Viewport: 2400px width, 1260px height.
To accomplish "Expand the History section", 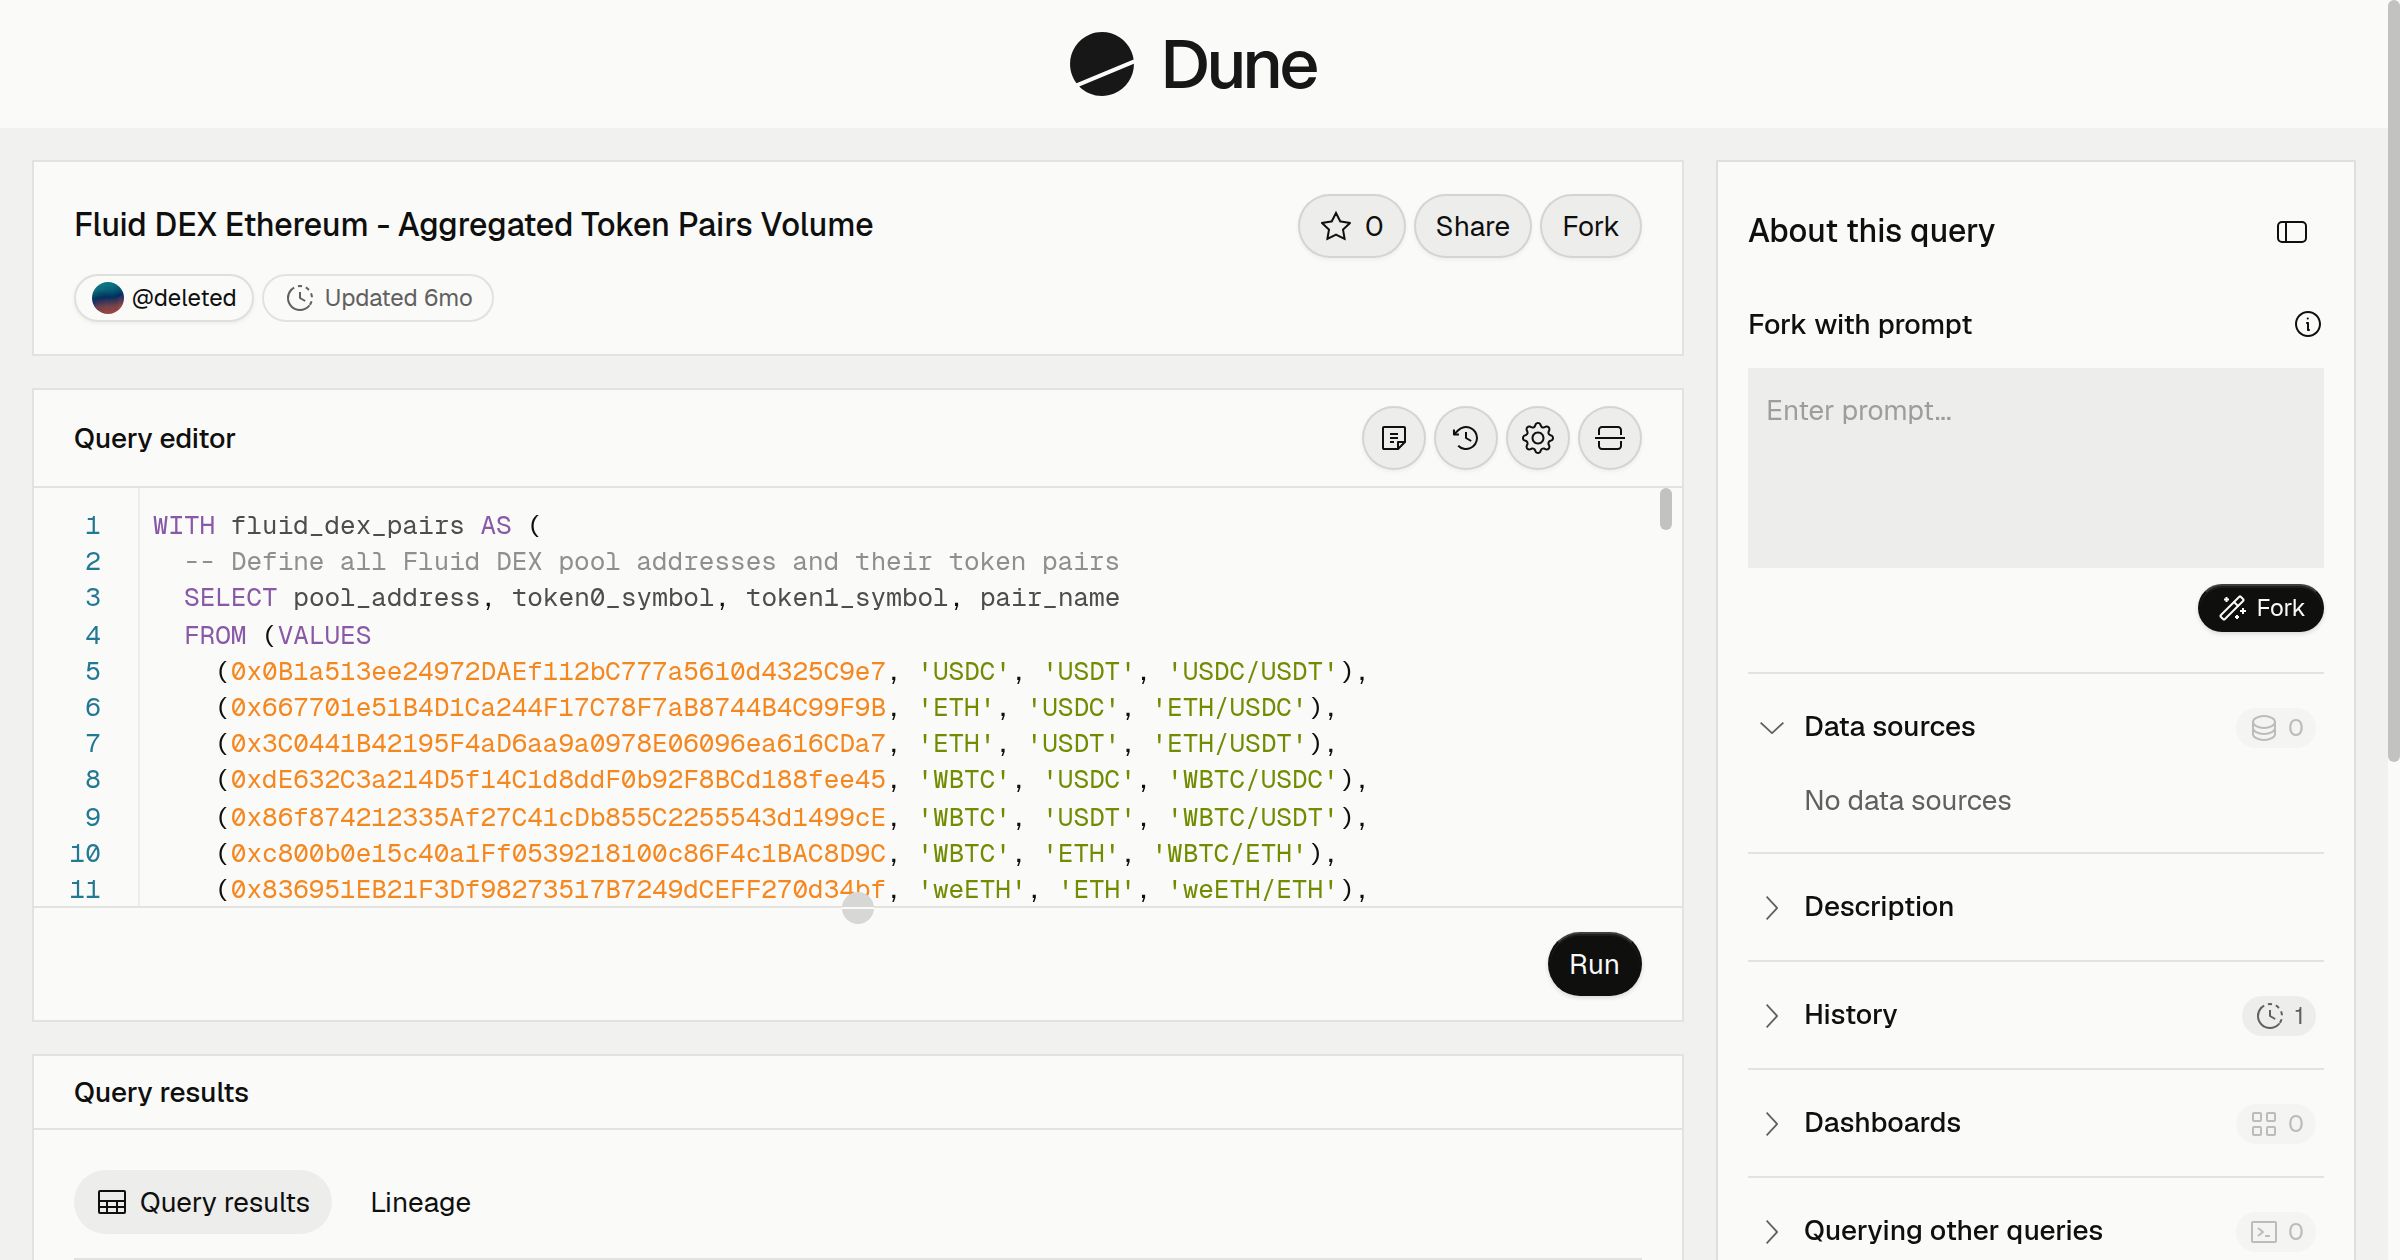I will click(x=1771, y=1015).
